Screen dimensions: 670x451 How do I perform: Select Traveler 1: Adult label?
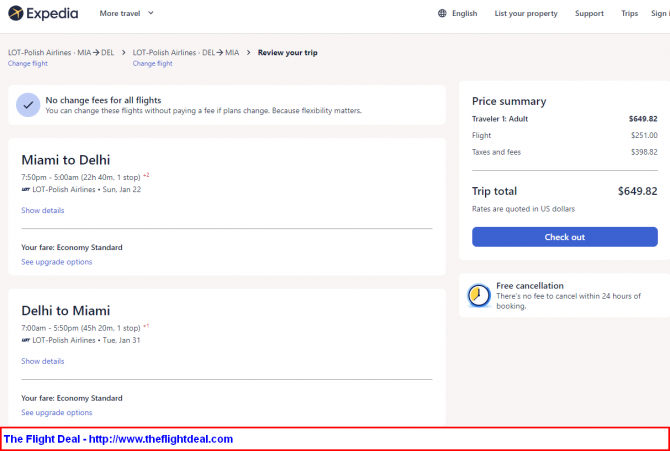pos(500,119)
